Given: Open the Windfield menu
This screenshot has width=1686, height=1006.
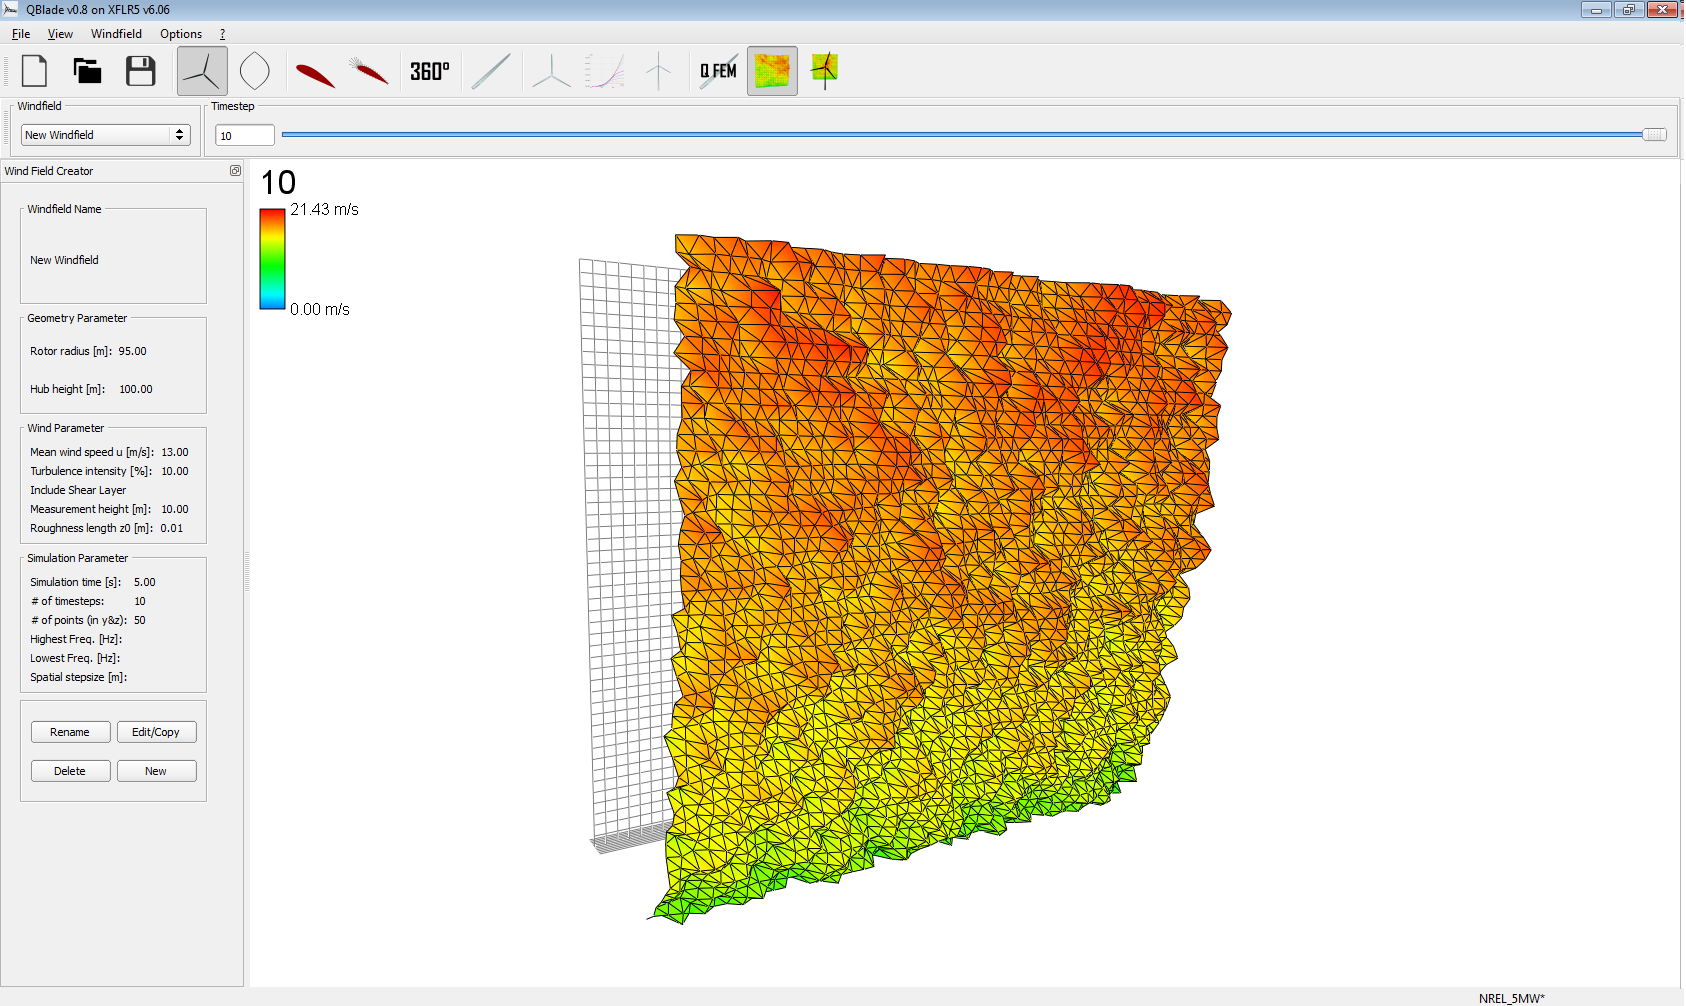Looking at the screenshot, I should point(116,34).
